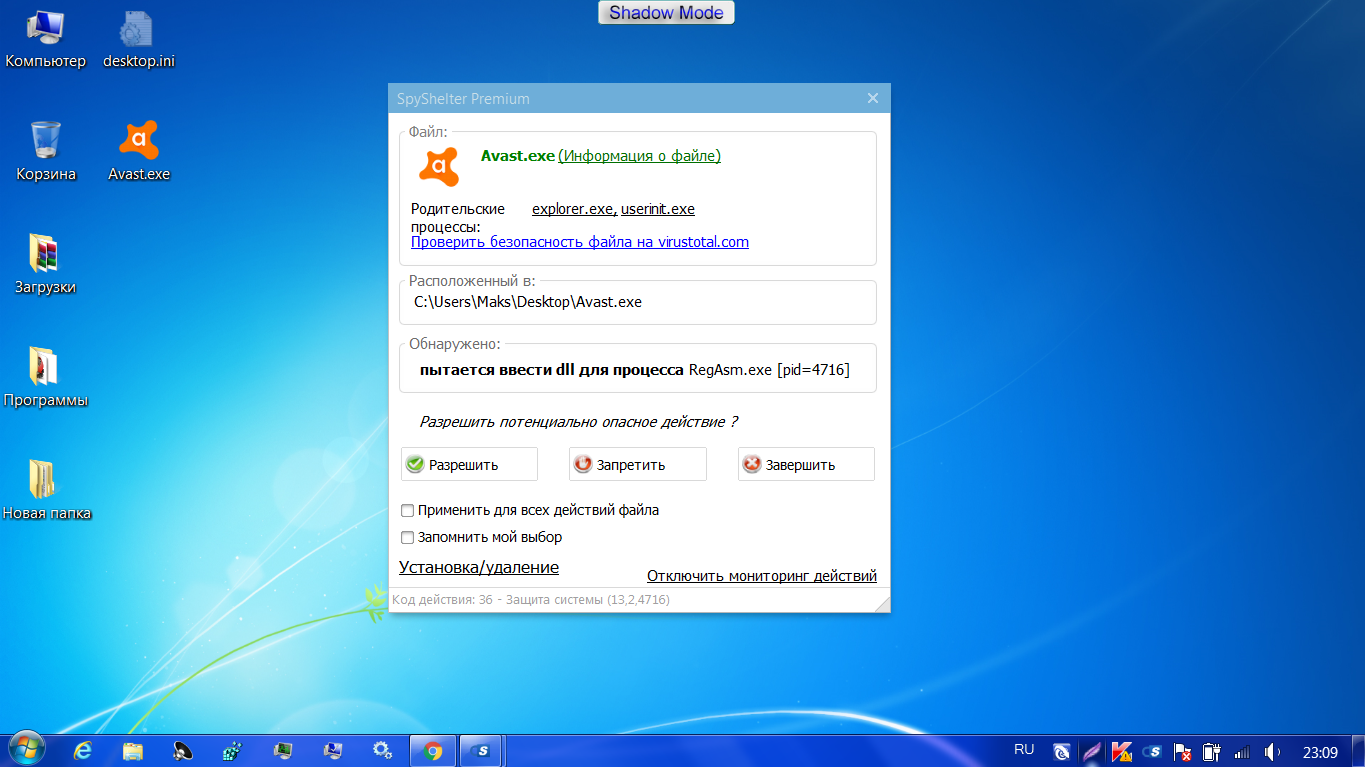Screen dimensions: 1365x767
Task: Select the desktop.ini file icon
Action: click(138, 40)
